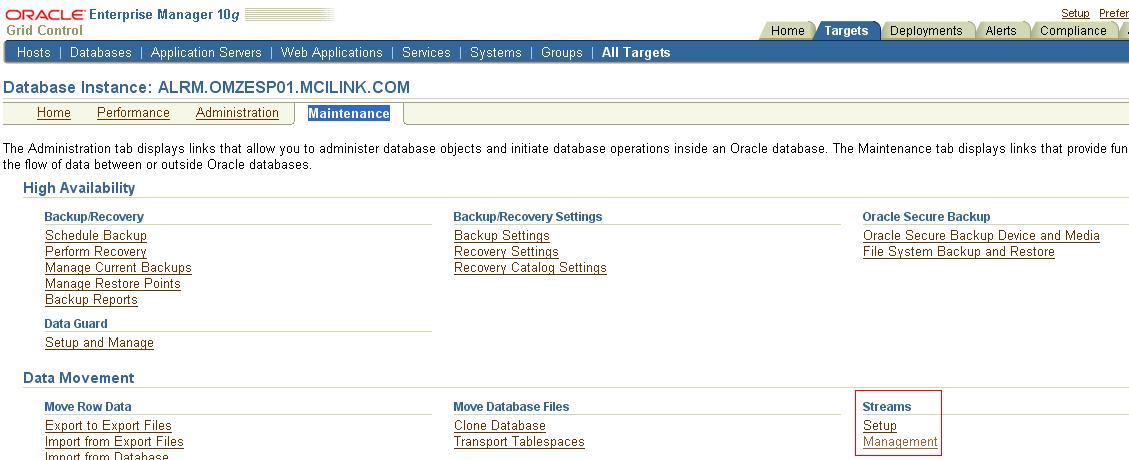1129x460 pixels.
Task: Open Manage Current Backups
Action: (118, 267)
